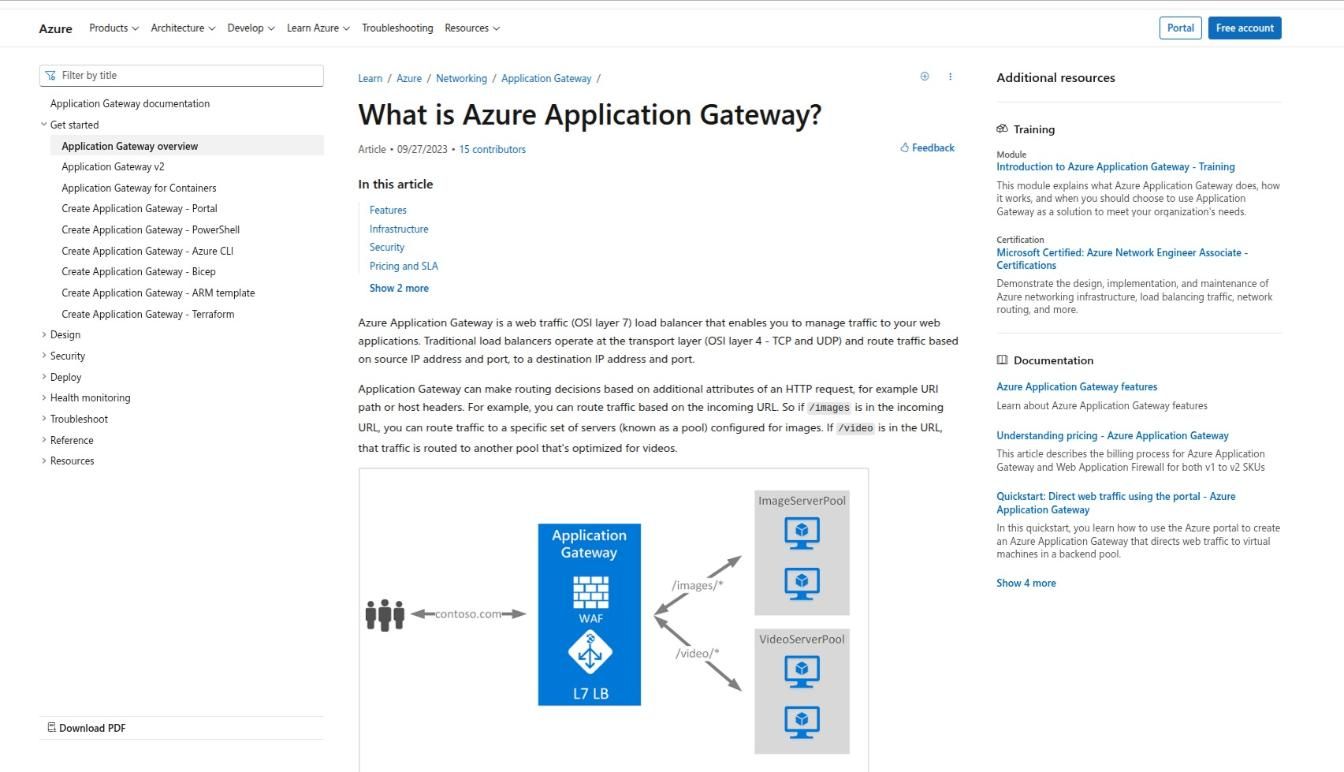Click the Learn breadcrumb link
This screenshot has height=772, width=1344.
click(370, 79)
